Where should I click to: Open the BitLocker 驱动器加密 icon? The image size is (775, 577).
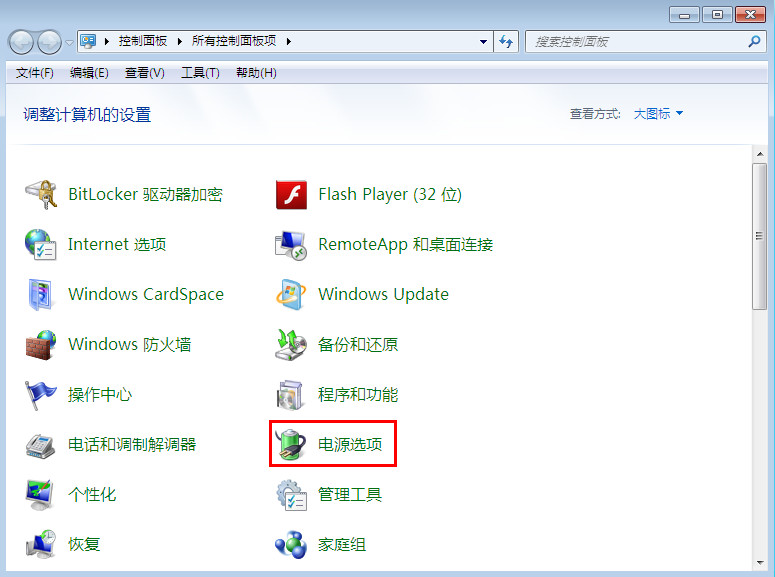click(x=41, y=194)
